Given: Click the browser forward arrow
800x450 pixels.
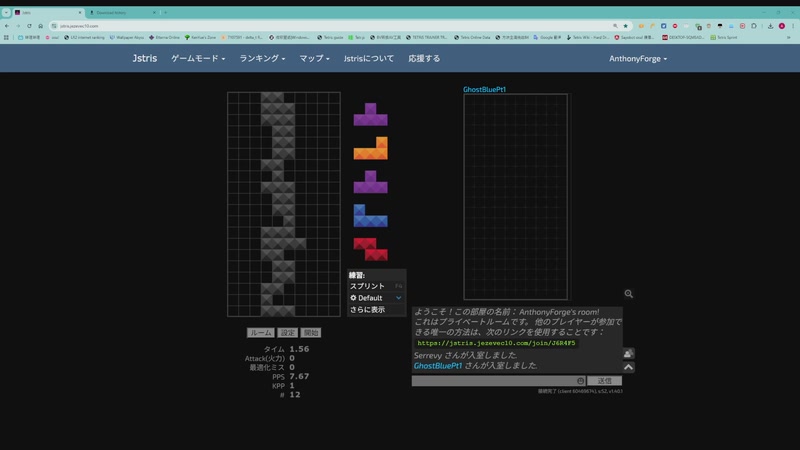Looking at the screenshot, I should (18, 26).
